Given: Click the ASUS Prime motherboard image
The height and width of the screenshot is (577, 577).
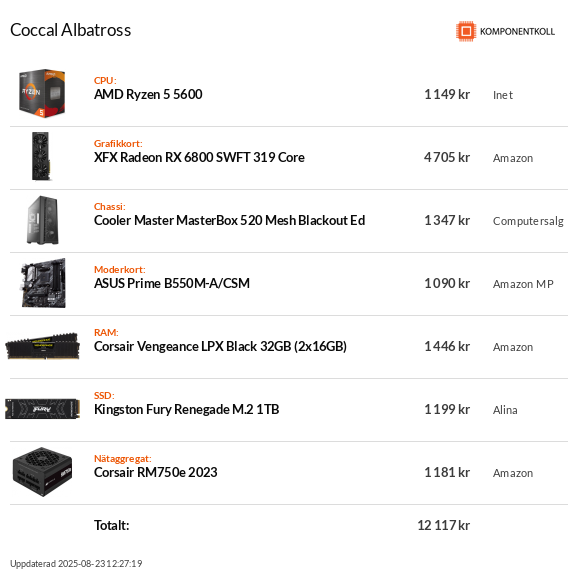Looking at the screenshot, I should [x=43, y=283].
